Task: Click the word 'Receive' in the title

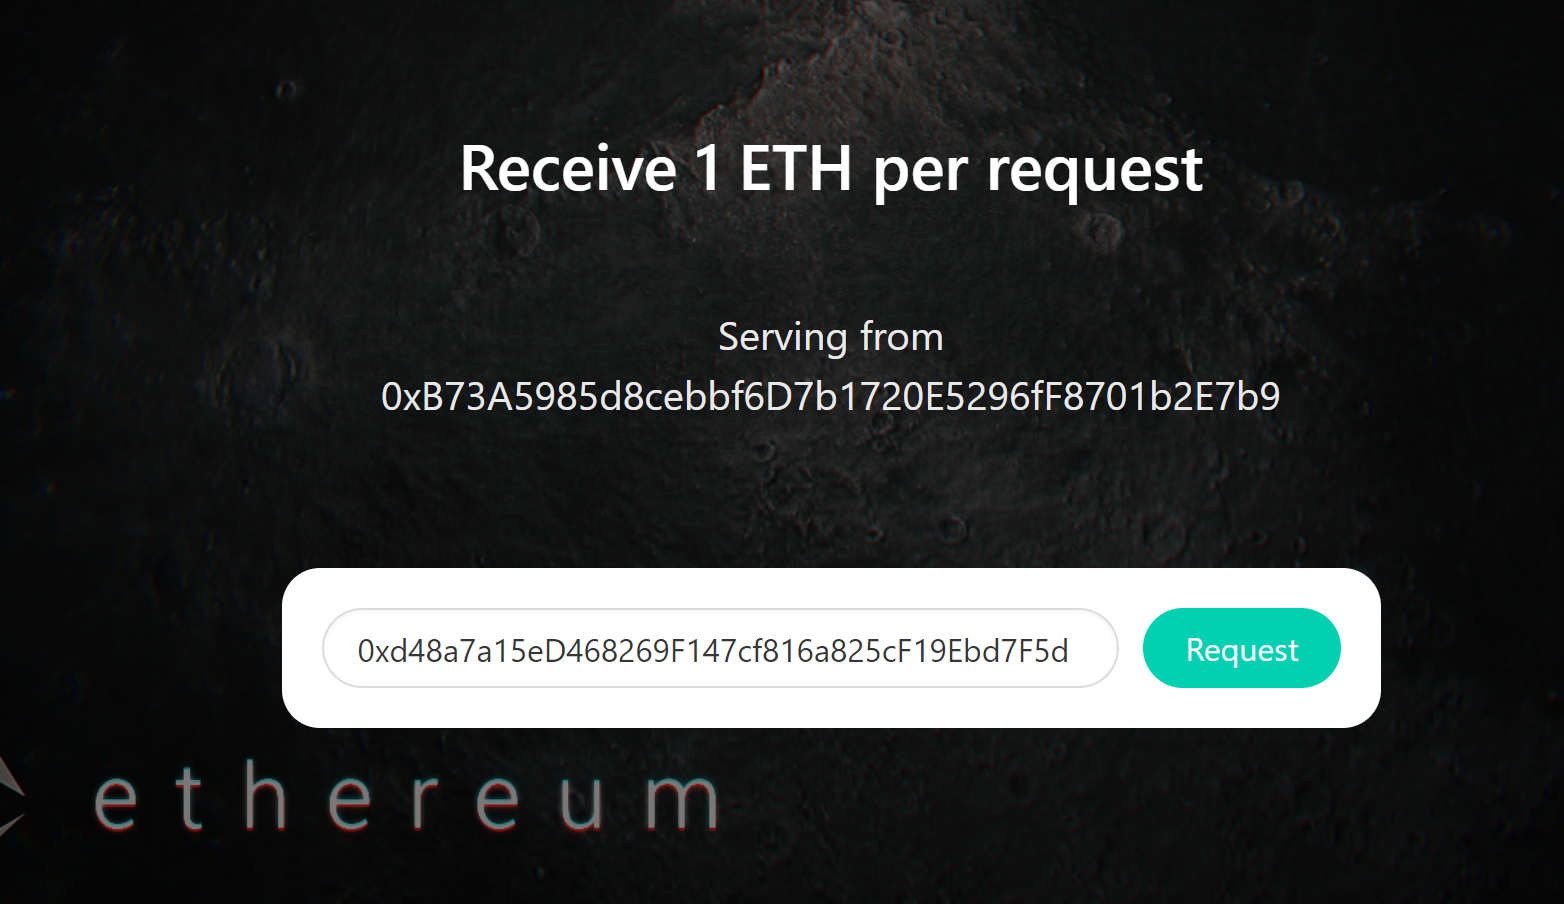Action: pyautogui.click(x=568, y=168)
